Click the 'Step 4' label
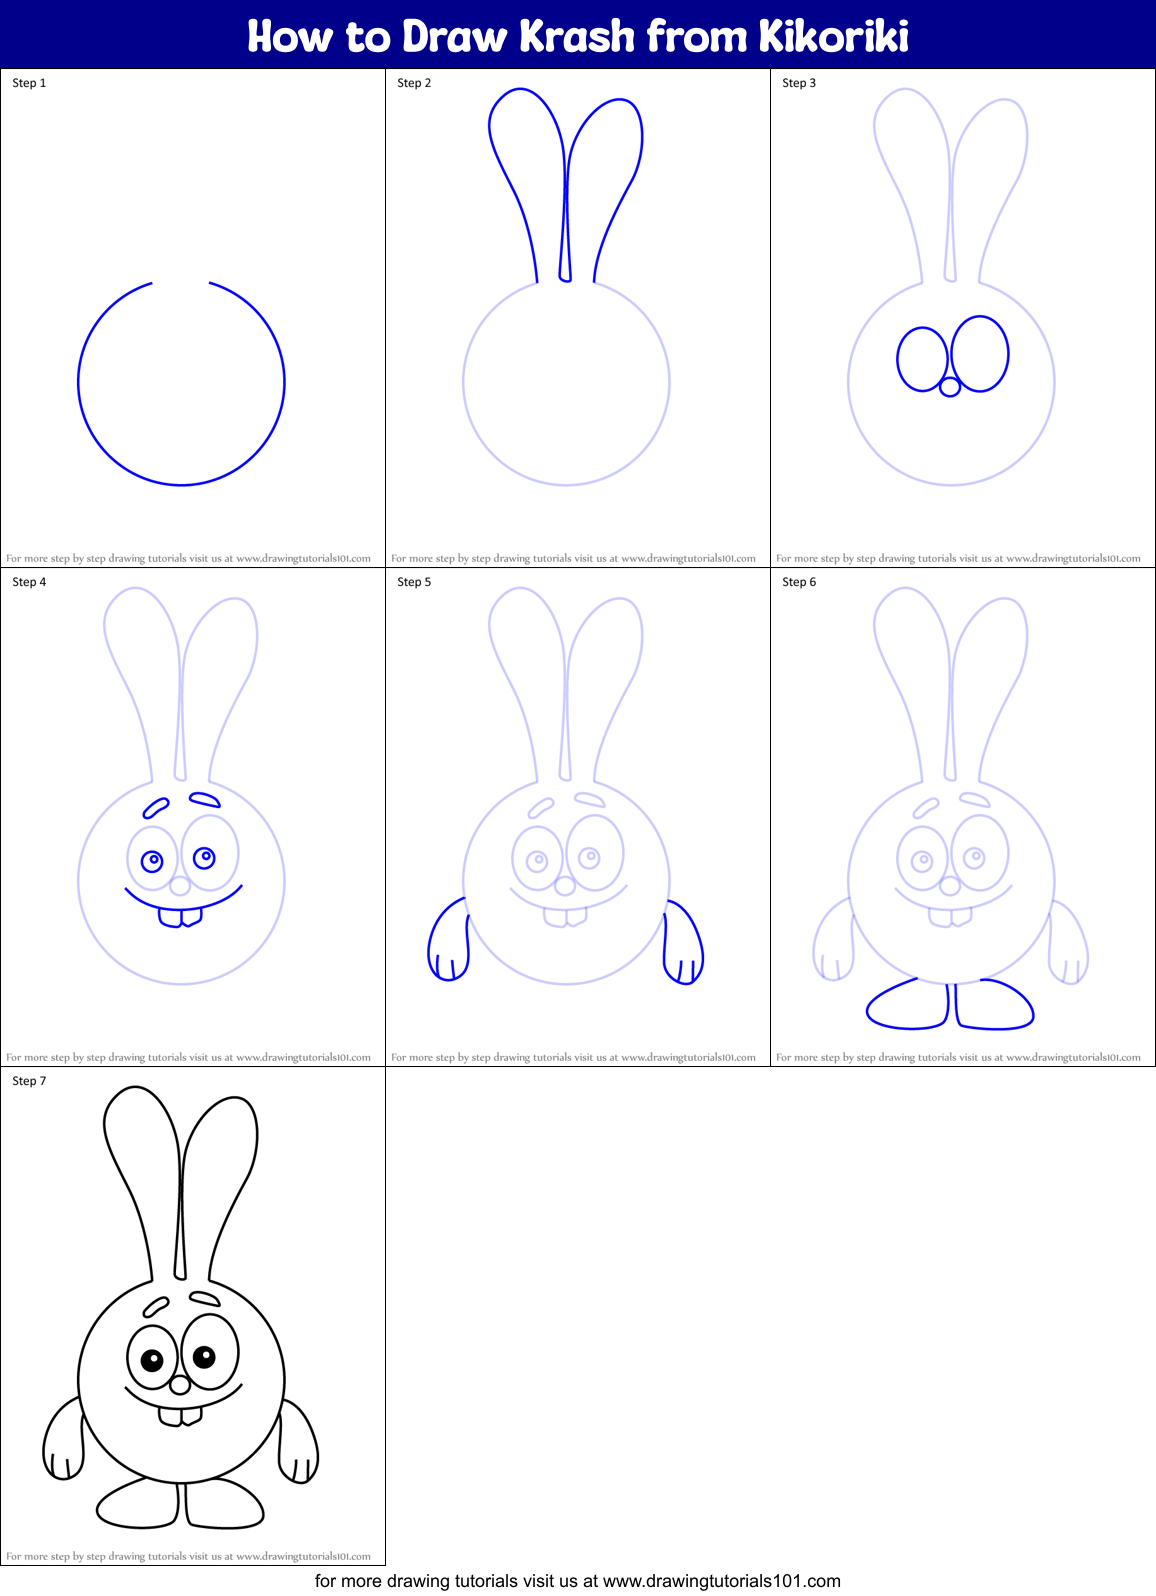Viewport: 1156px width, 1596px height. click(29, 582)
